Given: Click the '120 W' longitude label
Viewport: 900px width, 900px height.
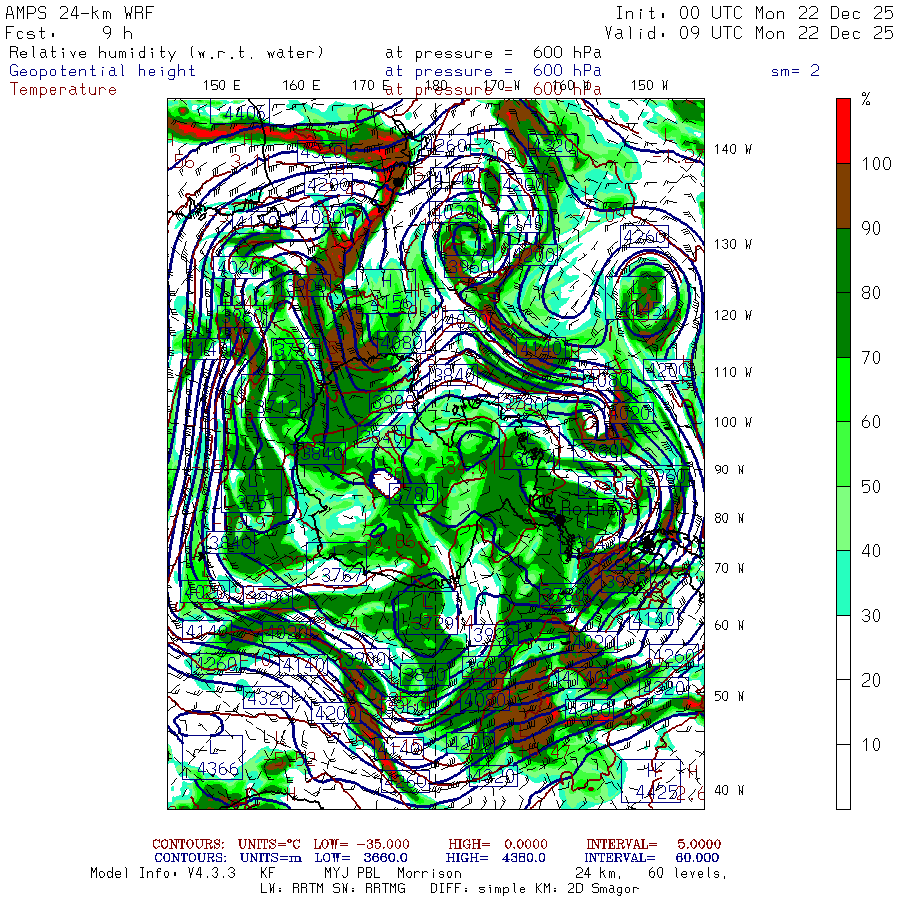Looking at the screenshot, I should [x=732, y=315].
